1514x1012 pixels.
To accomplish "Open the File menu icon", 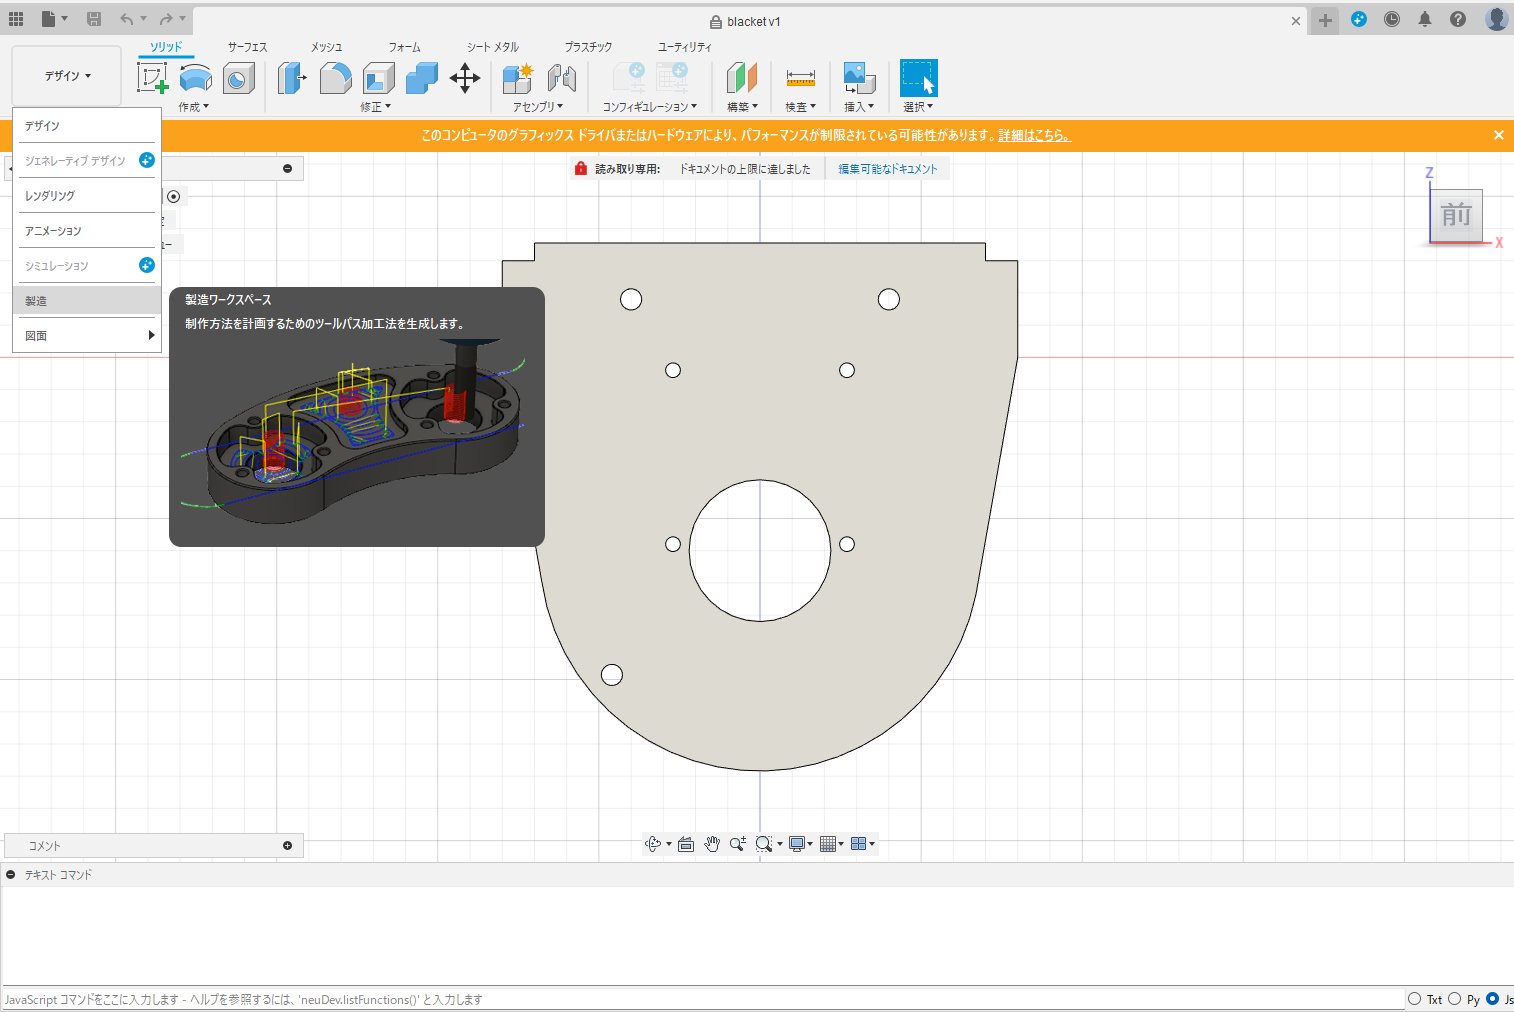I will click(x=49, y=19).
